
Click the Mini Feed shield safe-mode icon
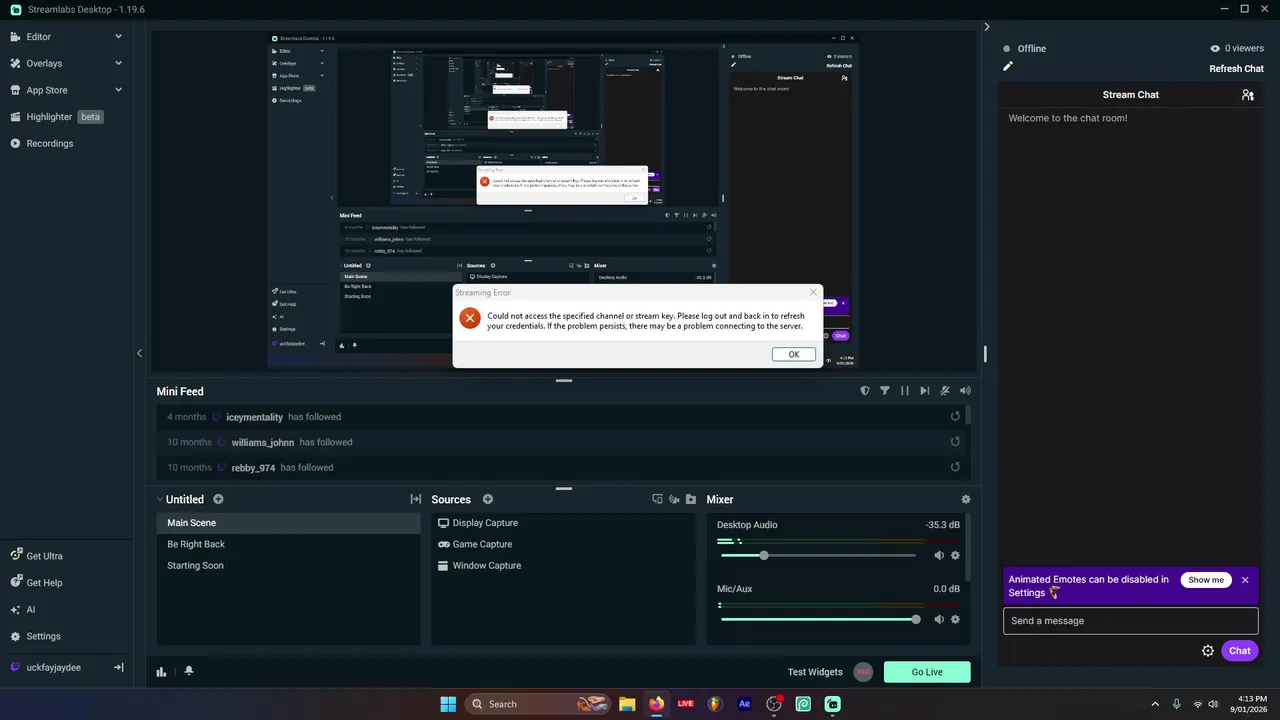[865, 391]
